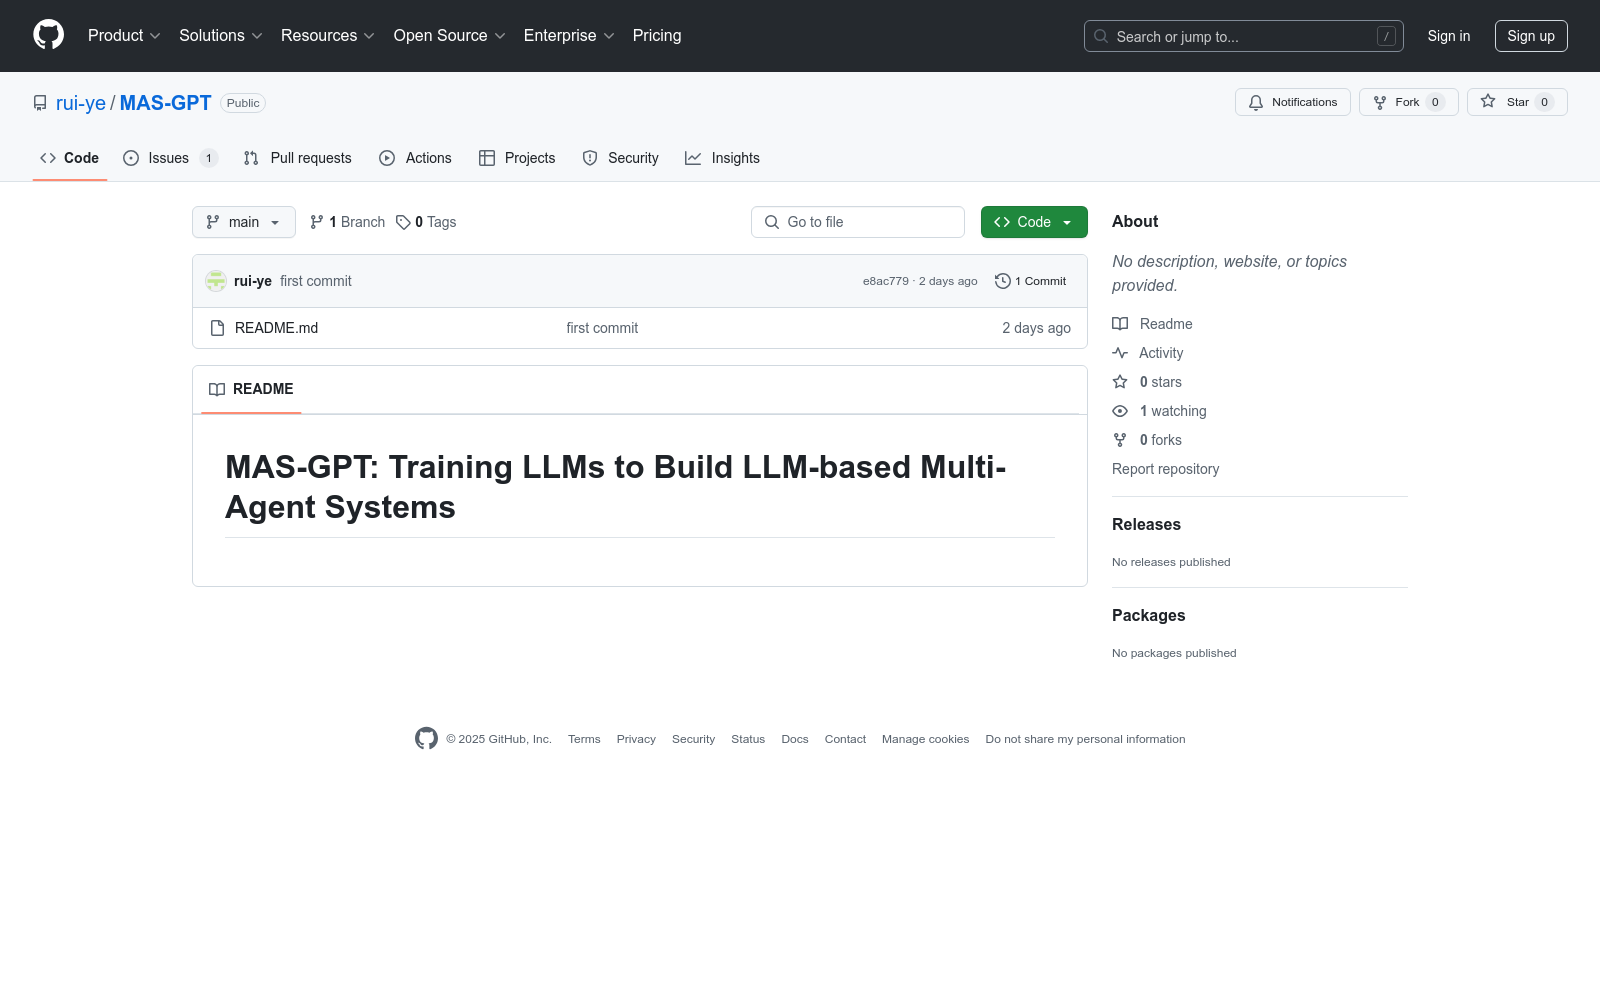
Task: Open Status link in footer
Action: pos(748,739)
